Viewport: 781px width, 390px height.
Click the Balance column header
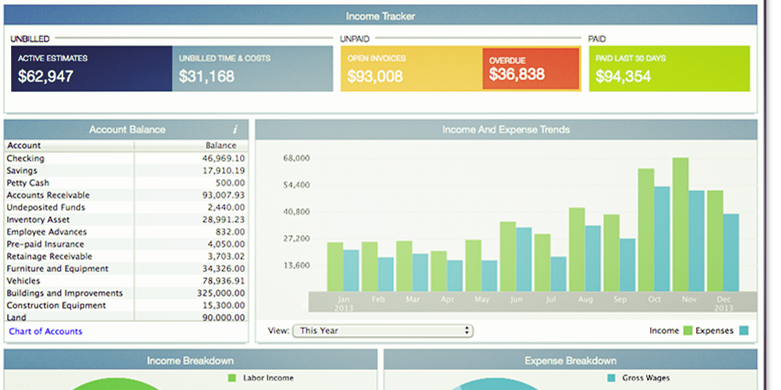[x=191, y=146]
